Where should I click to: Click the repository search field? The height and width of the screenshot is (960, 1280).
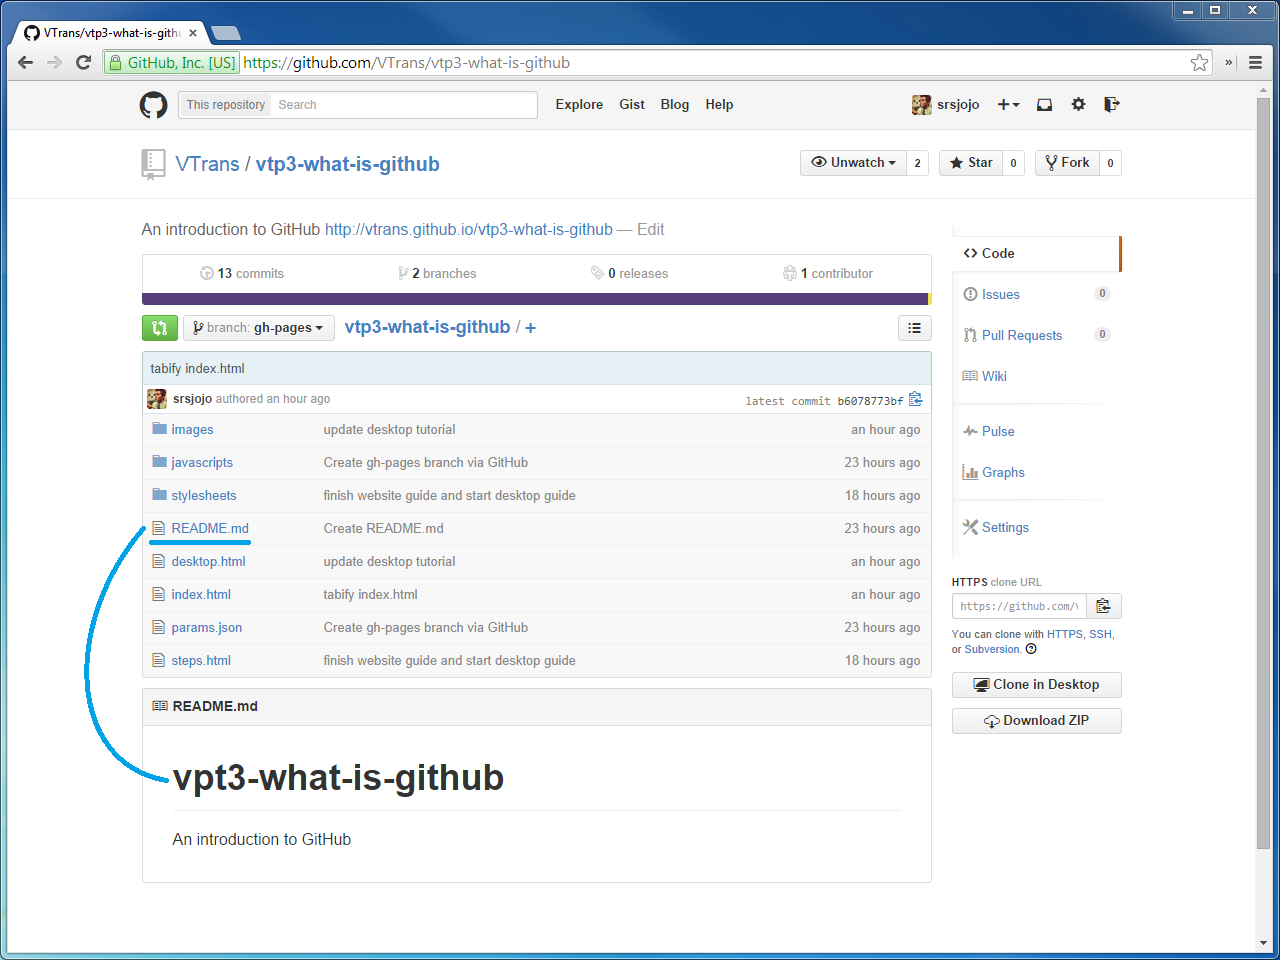(x=405, y=105)
